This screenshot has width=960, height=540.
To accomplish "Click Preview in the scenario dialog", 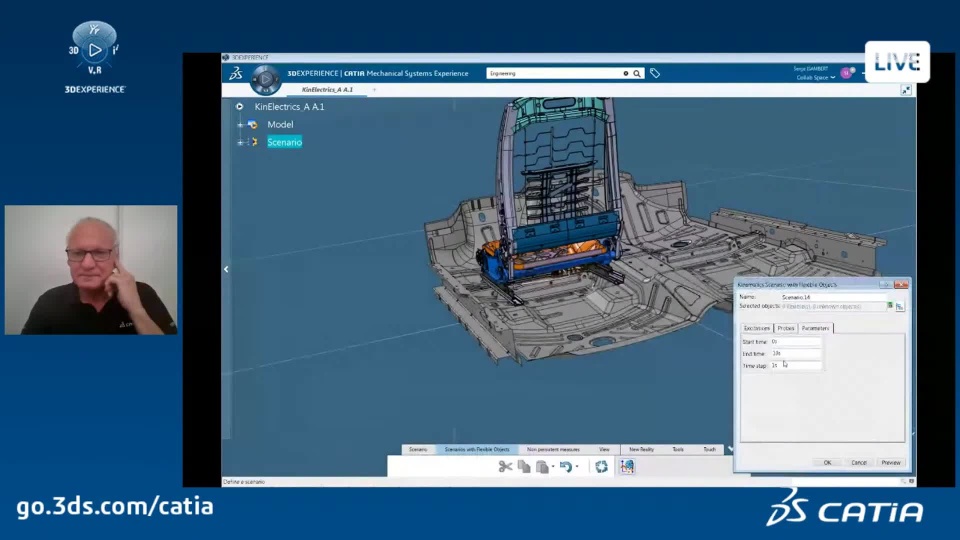I will coord(891,463).
